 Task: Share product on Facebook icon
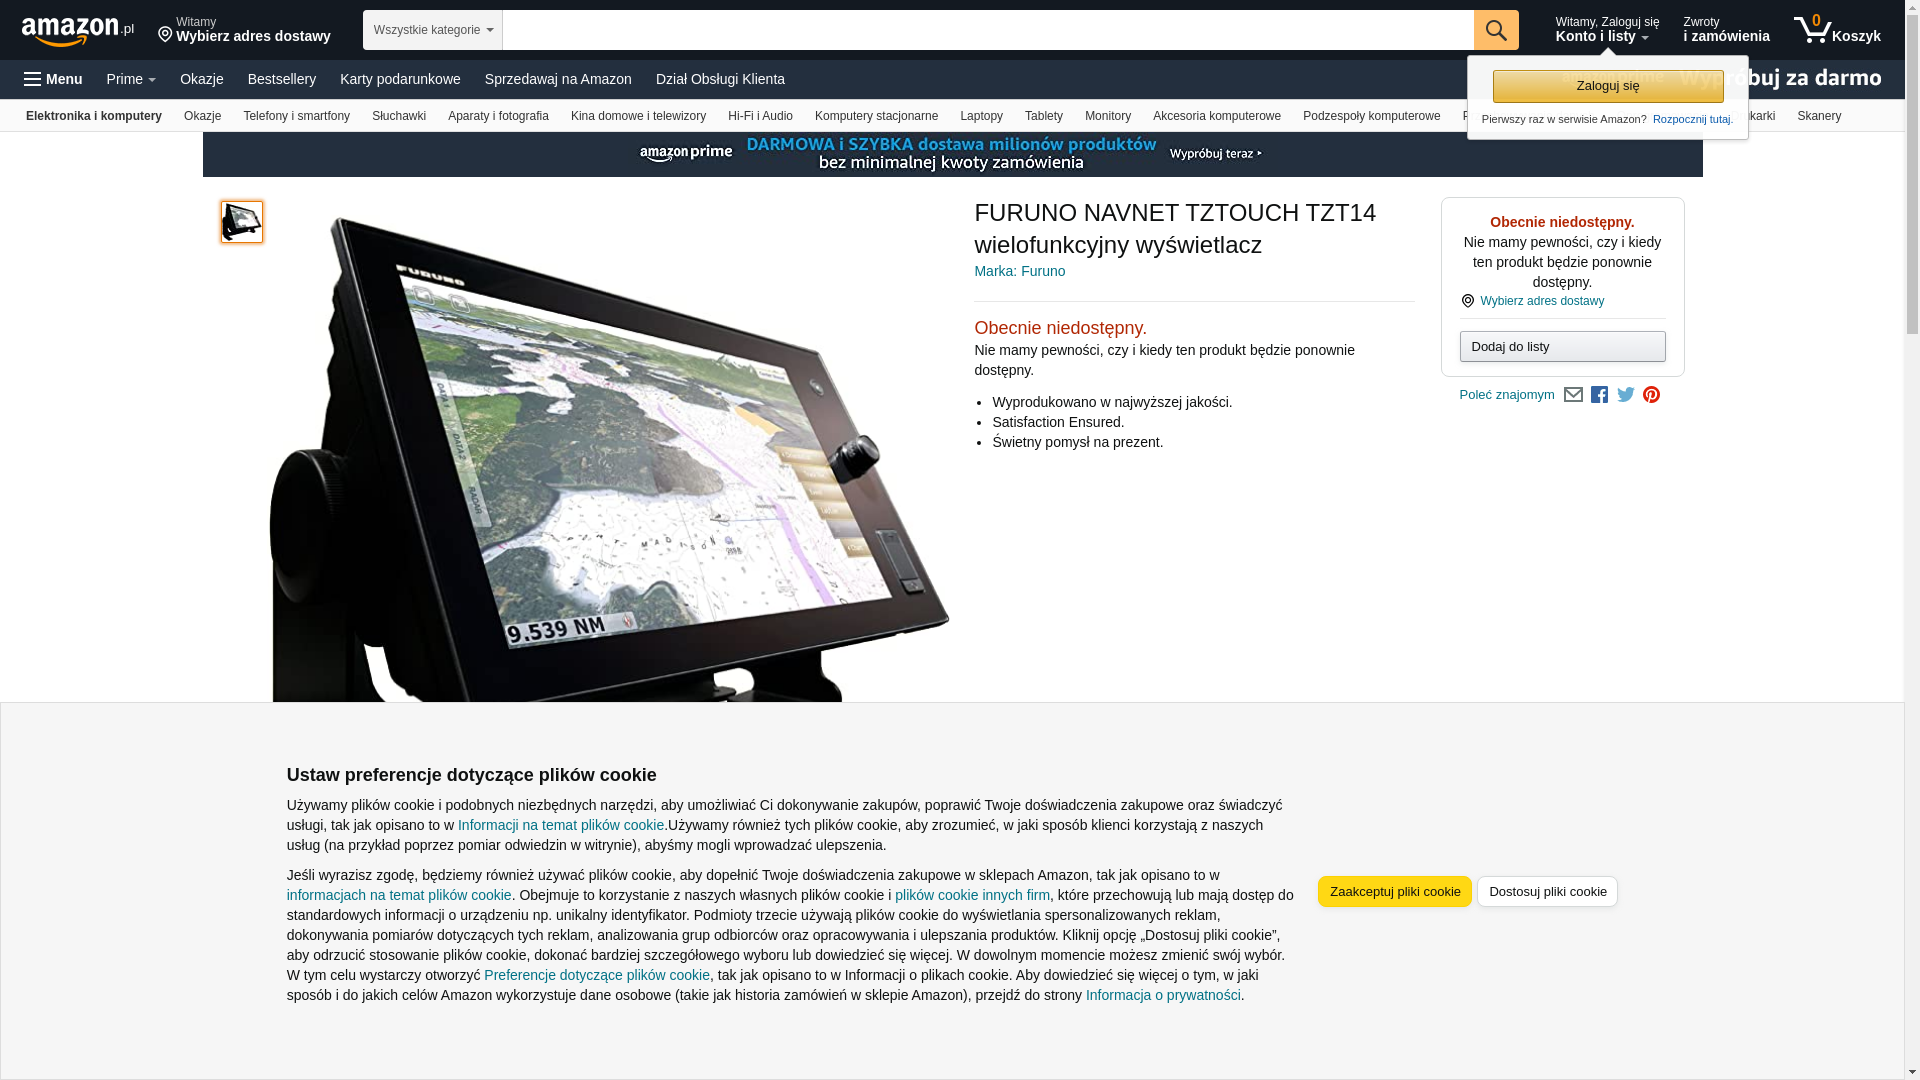tap(1599, 395)
